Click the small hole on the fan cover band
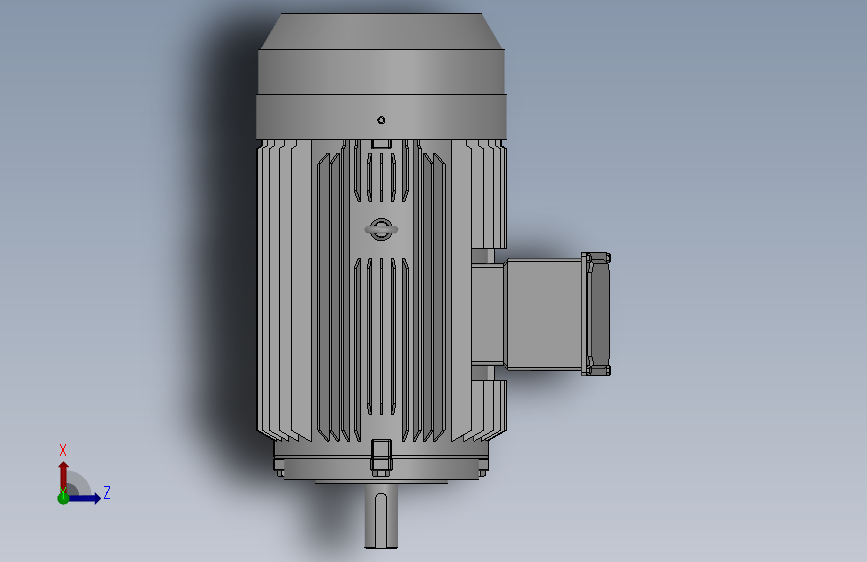Viewport: 867px width, 562px height. click(381, 120)
